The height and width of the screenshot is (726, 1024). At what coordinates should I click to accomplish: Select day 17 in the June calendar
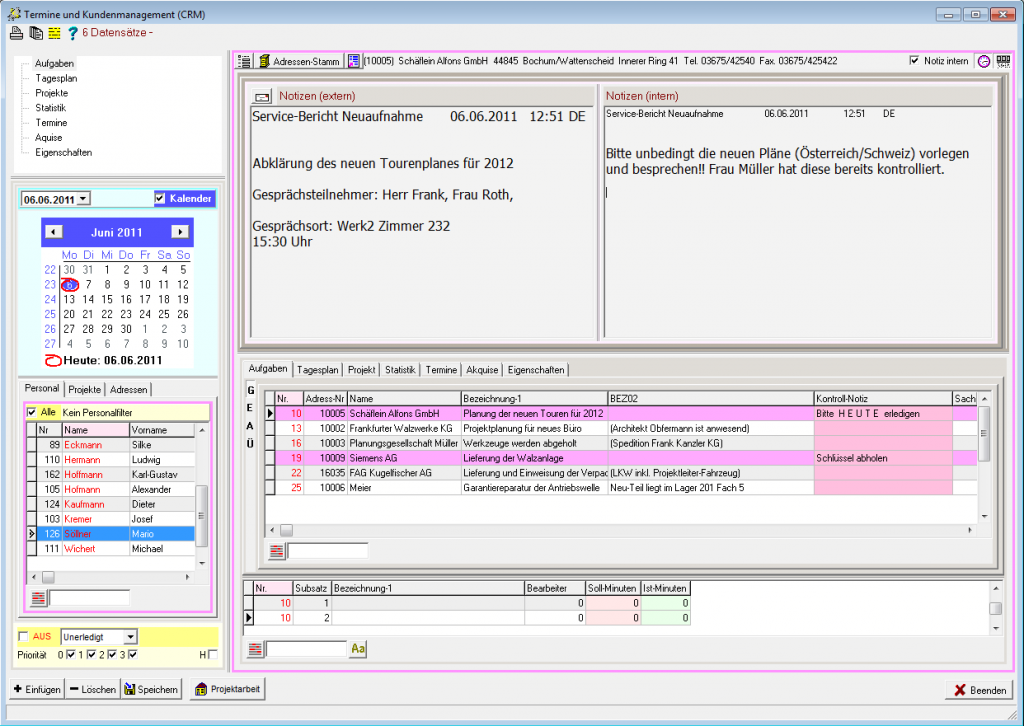pos(145,300)
